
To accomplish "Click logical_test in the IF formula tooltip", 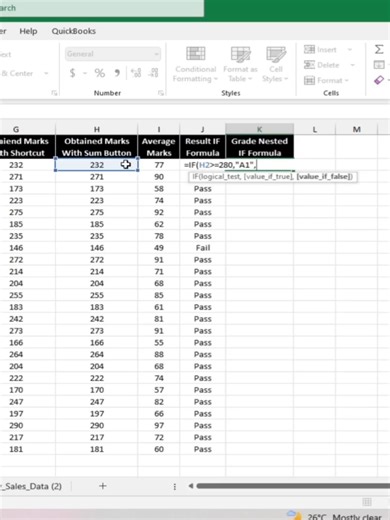I will (x=221, y=177).
